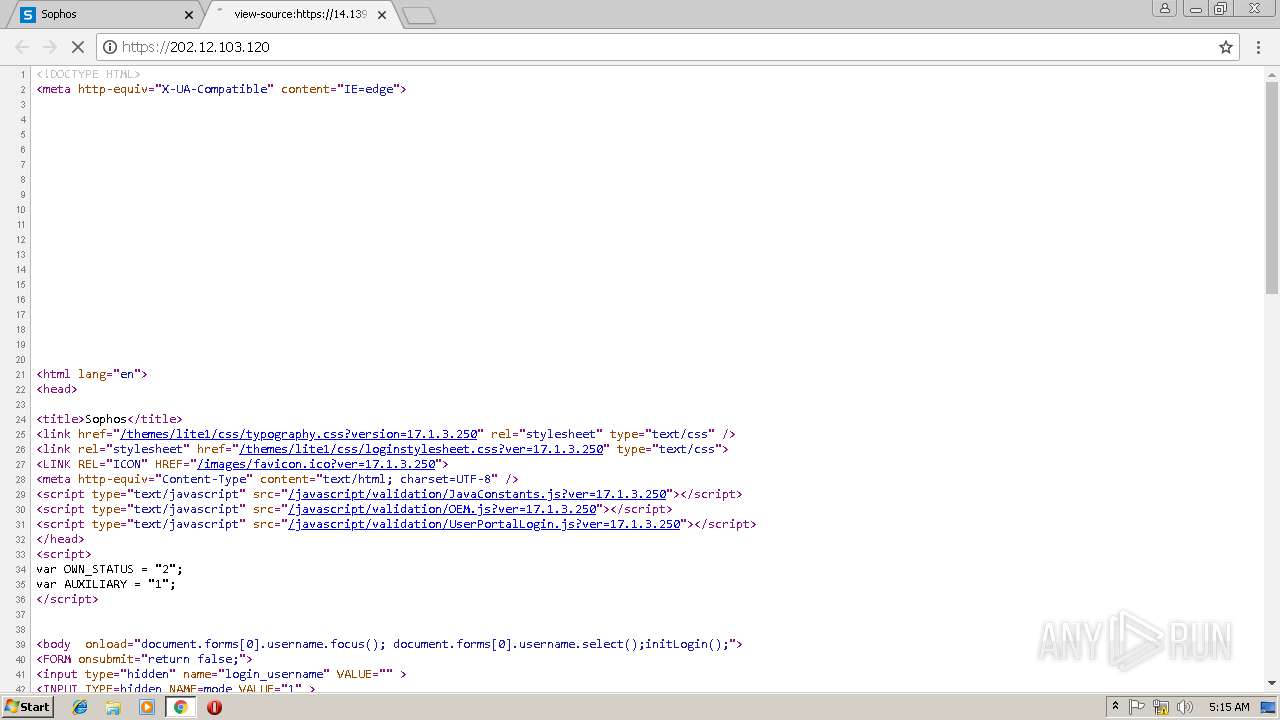Click the scrollbar up arrow
This screenshot has width=1280, height=720.
[1272, 73]
